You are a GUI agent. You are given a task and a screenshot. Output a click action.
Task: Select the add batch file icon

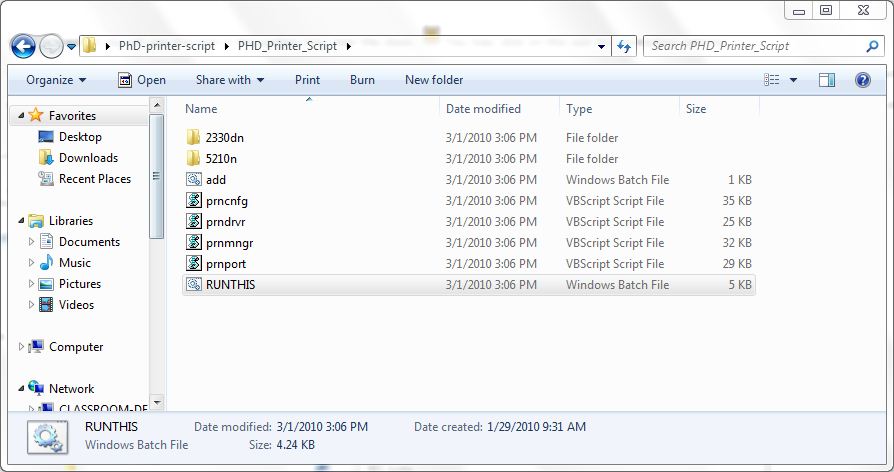coord(194,179)
